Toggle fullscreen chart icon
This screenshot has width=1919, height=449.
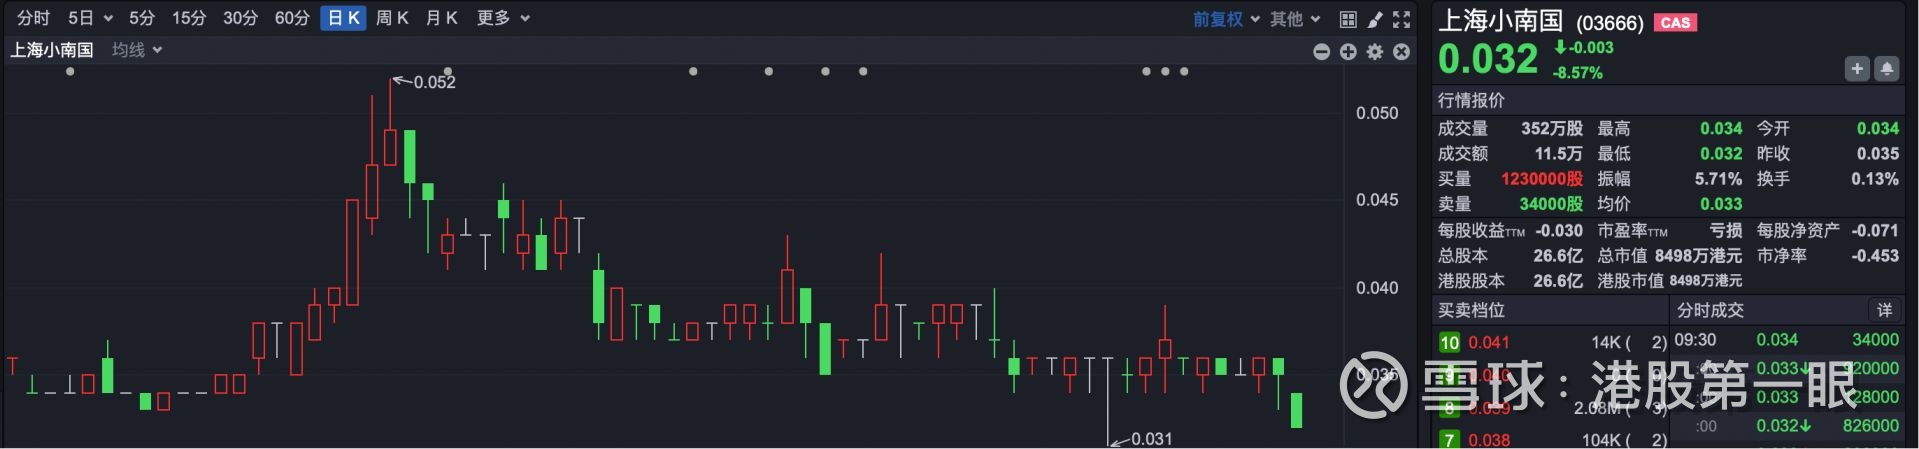tap(1402, 19)
